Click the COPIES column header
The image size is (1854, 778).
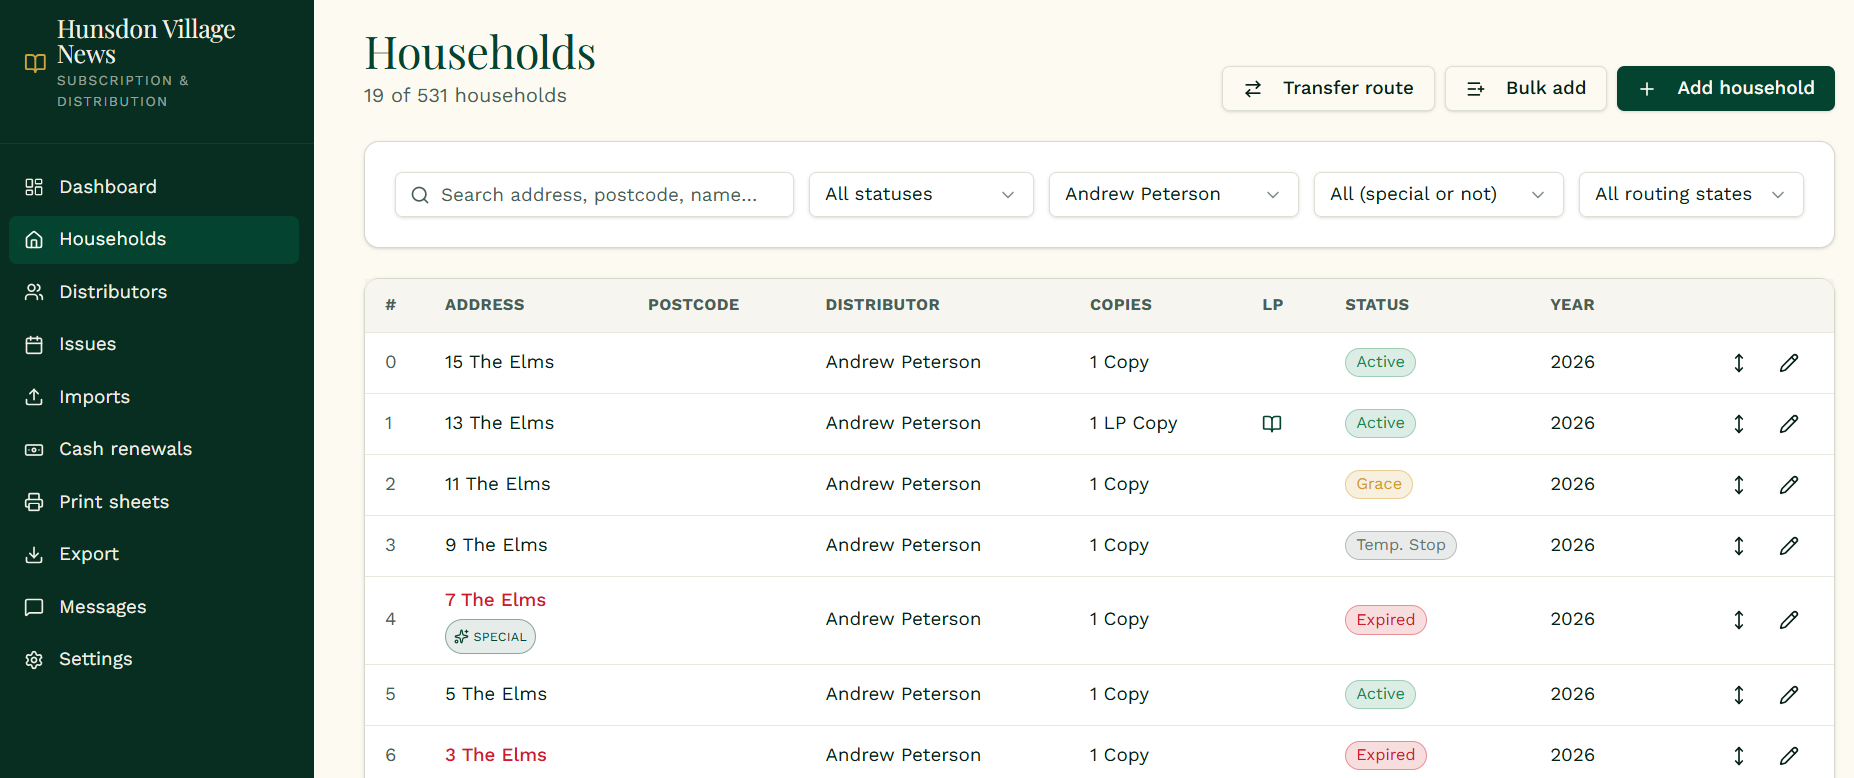point(1120,305)
